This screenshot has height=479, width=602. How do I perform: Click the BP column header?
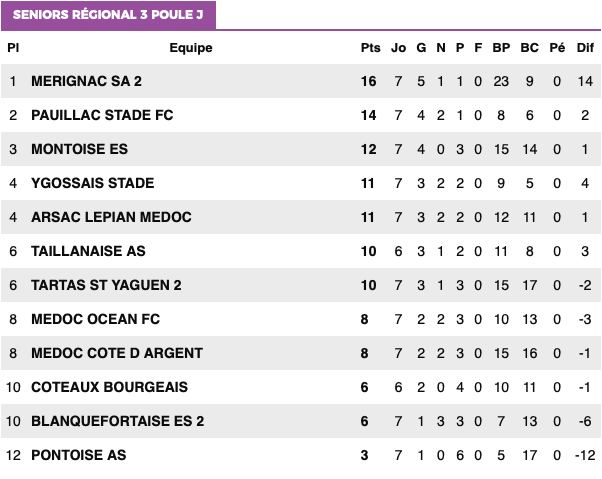point(501,48)
